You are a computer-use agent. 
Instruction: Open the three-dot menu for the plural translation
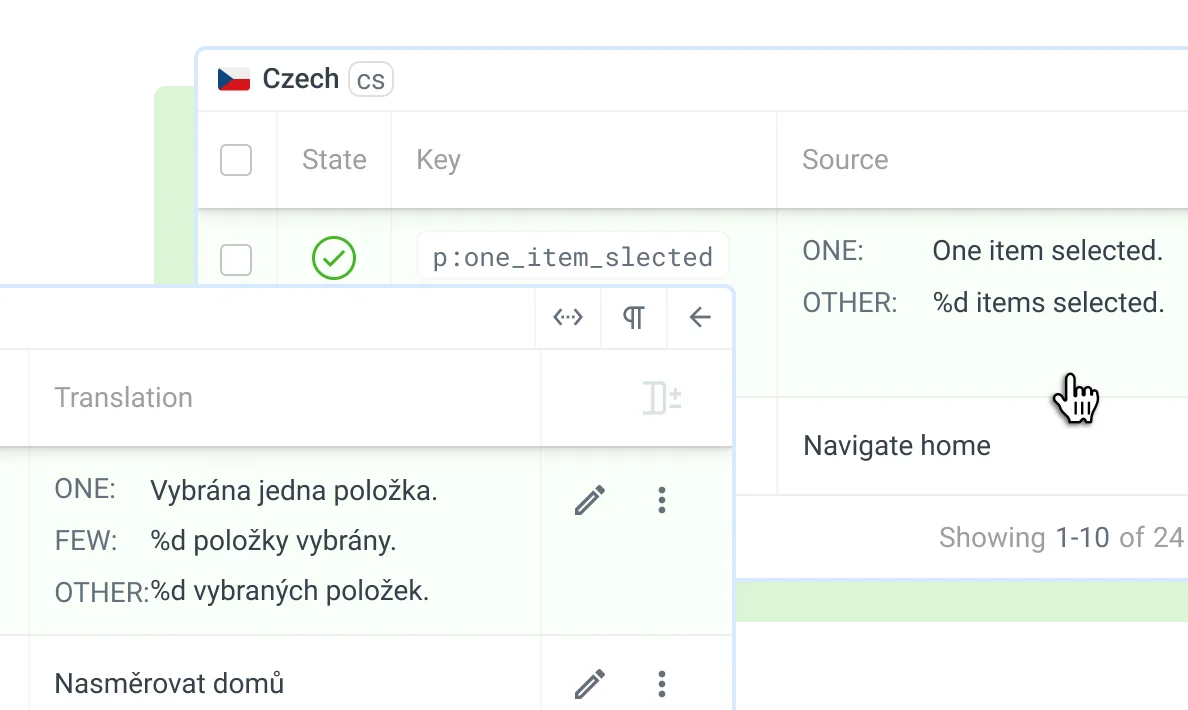[x=661, y=500]
